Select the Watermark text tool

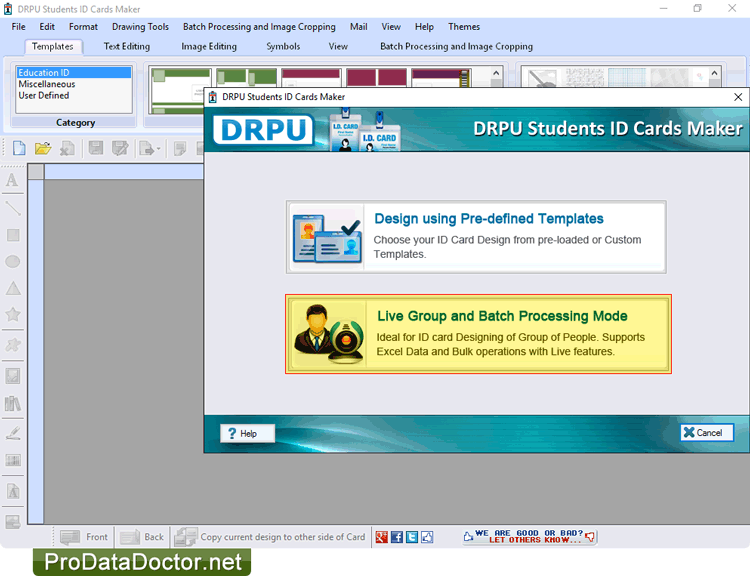click(x=12, y=491)
